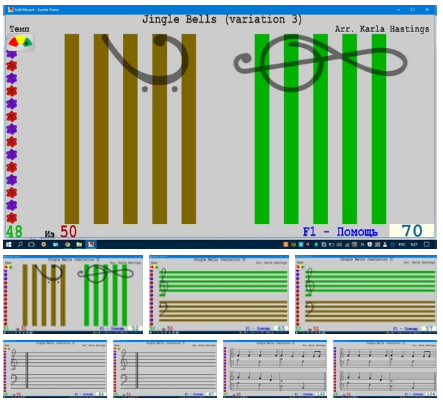Open Chrome from the taskbar
Image resolution: width=443 pixels, height=404 pixels.
(x=67, y=244)
